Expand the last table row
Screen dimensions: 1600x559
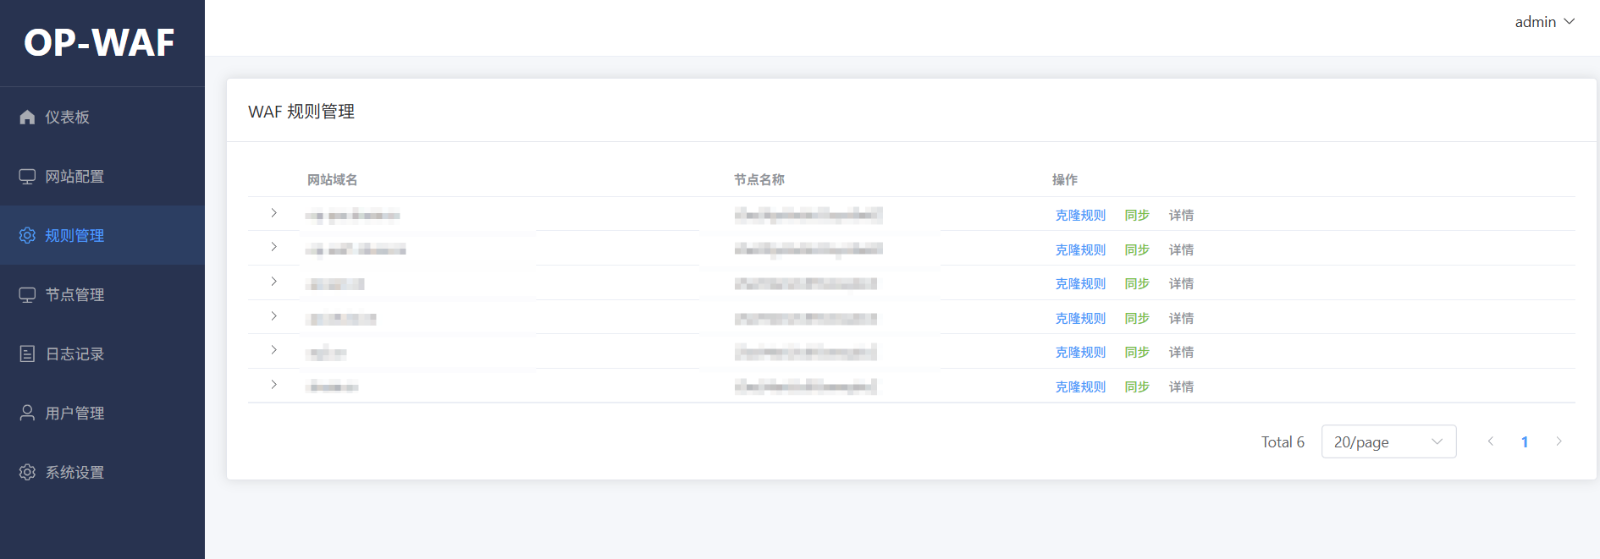(274, 385)
